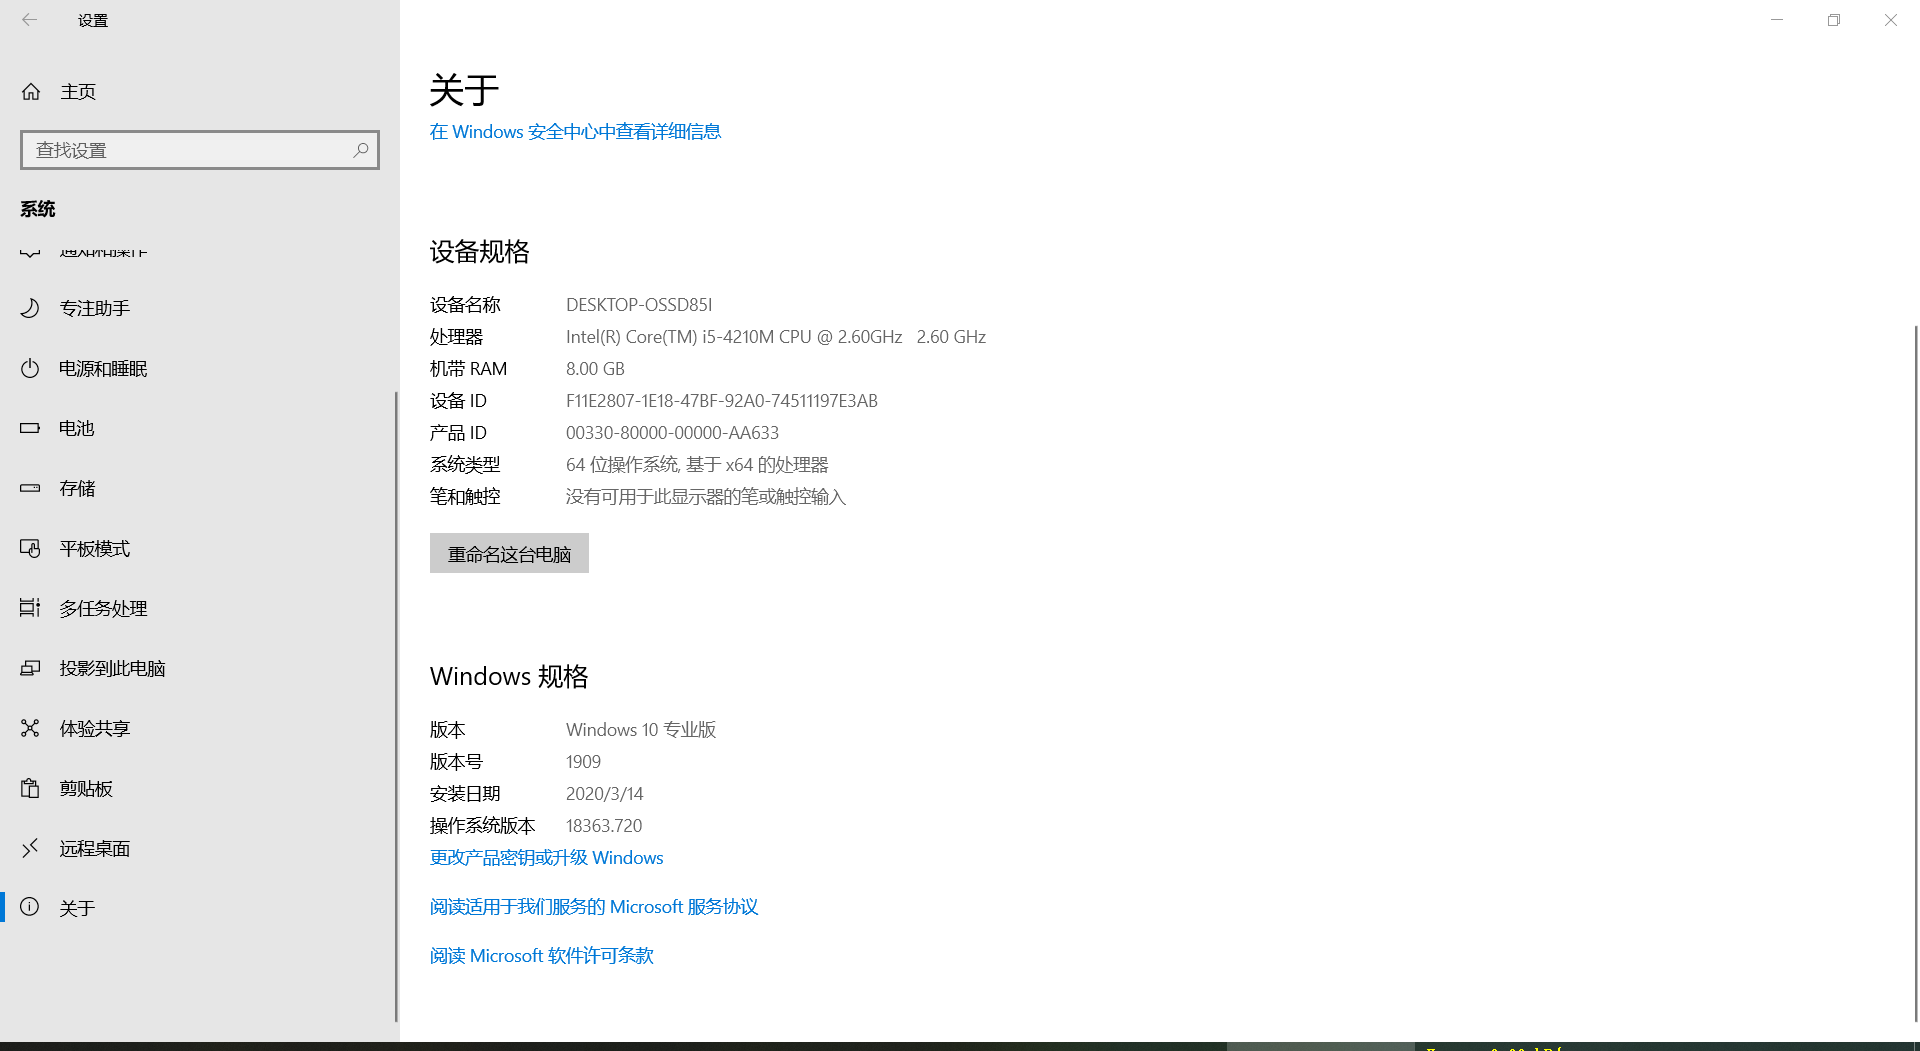Click the search magnifier in search box

coord(360,150)
